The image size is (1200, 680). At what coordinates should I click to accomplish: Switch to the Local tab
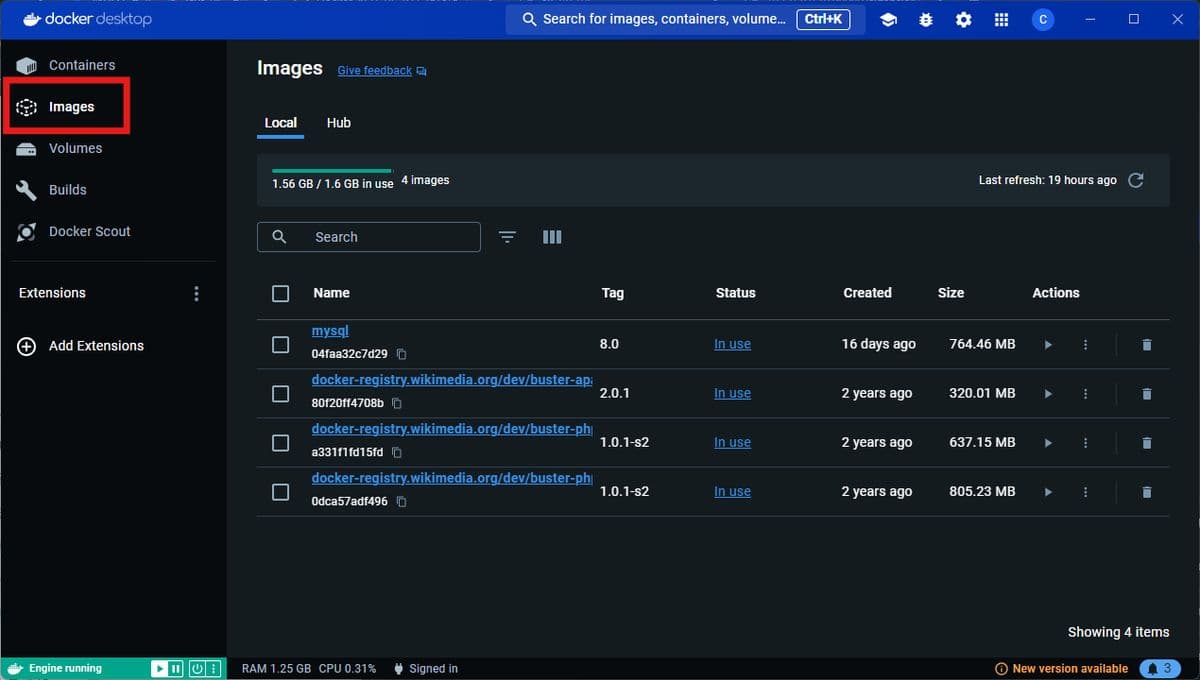tap(280, 123)
